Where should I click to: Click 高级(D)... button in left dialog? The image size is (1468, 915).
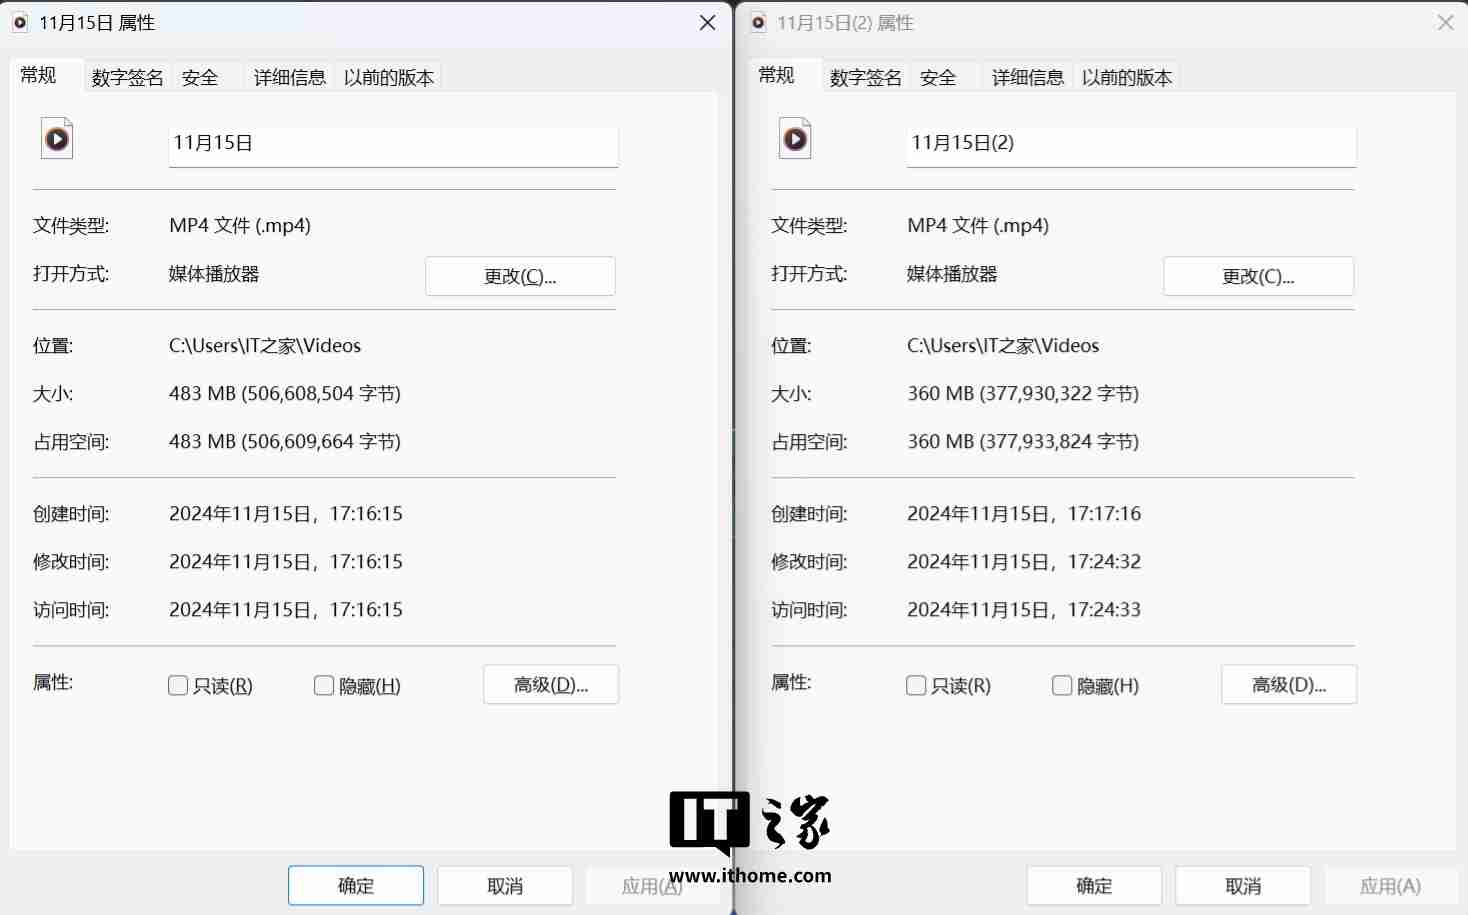(x=550, y=685)
